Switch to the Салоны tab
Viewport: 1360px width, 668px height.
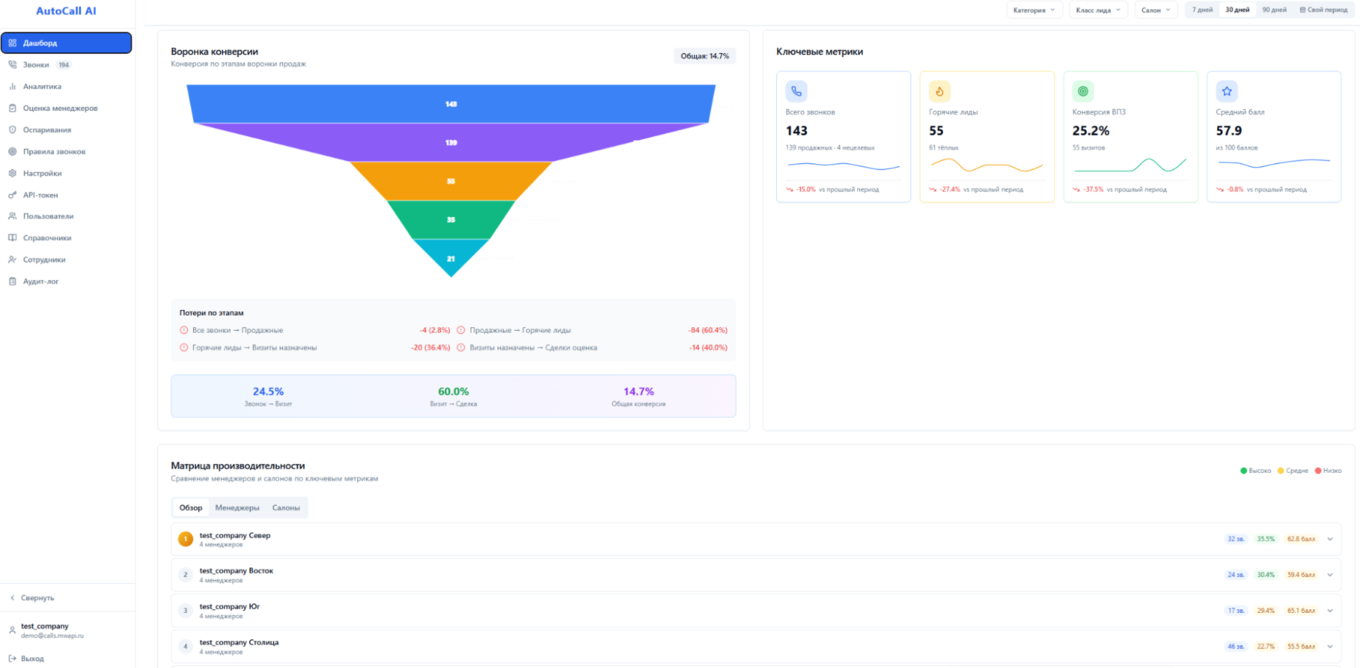(x=286, y=508)
